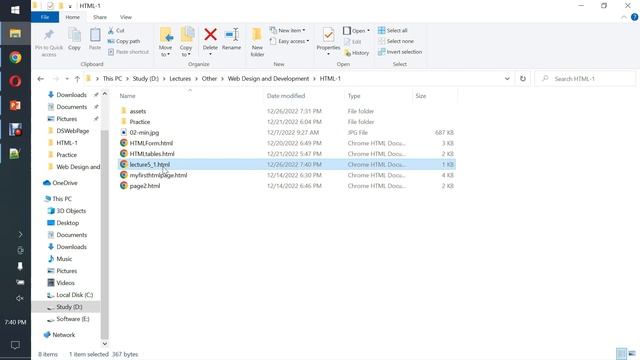
Task: Open the Copy to dropdown
Action: coord(186,42)
